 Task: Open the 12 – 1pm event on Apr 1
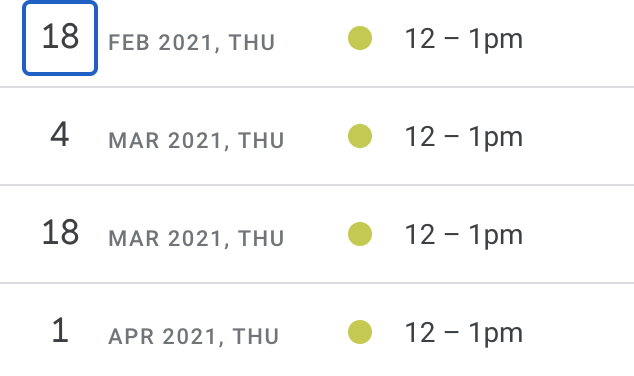click(464, 334)
